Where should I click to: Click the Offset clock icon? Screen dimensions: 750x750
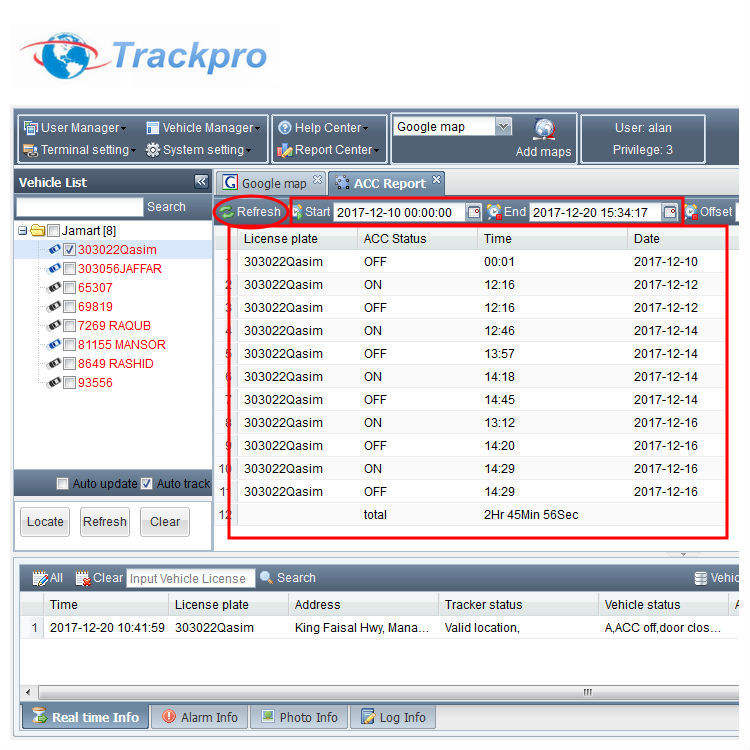(x=691, y=212)
